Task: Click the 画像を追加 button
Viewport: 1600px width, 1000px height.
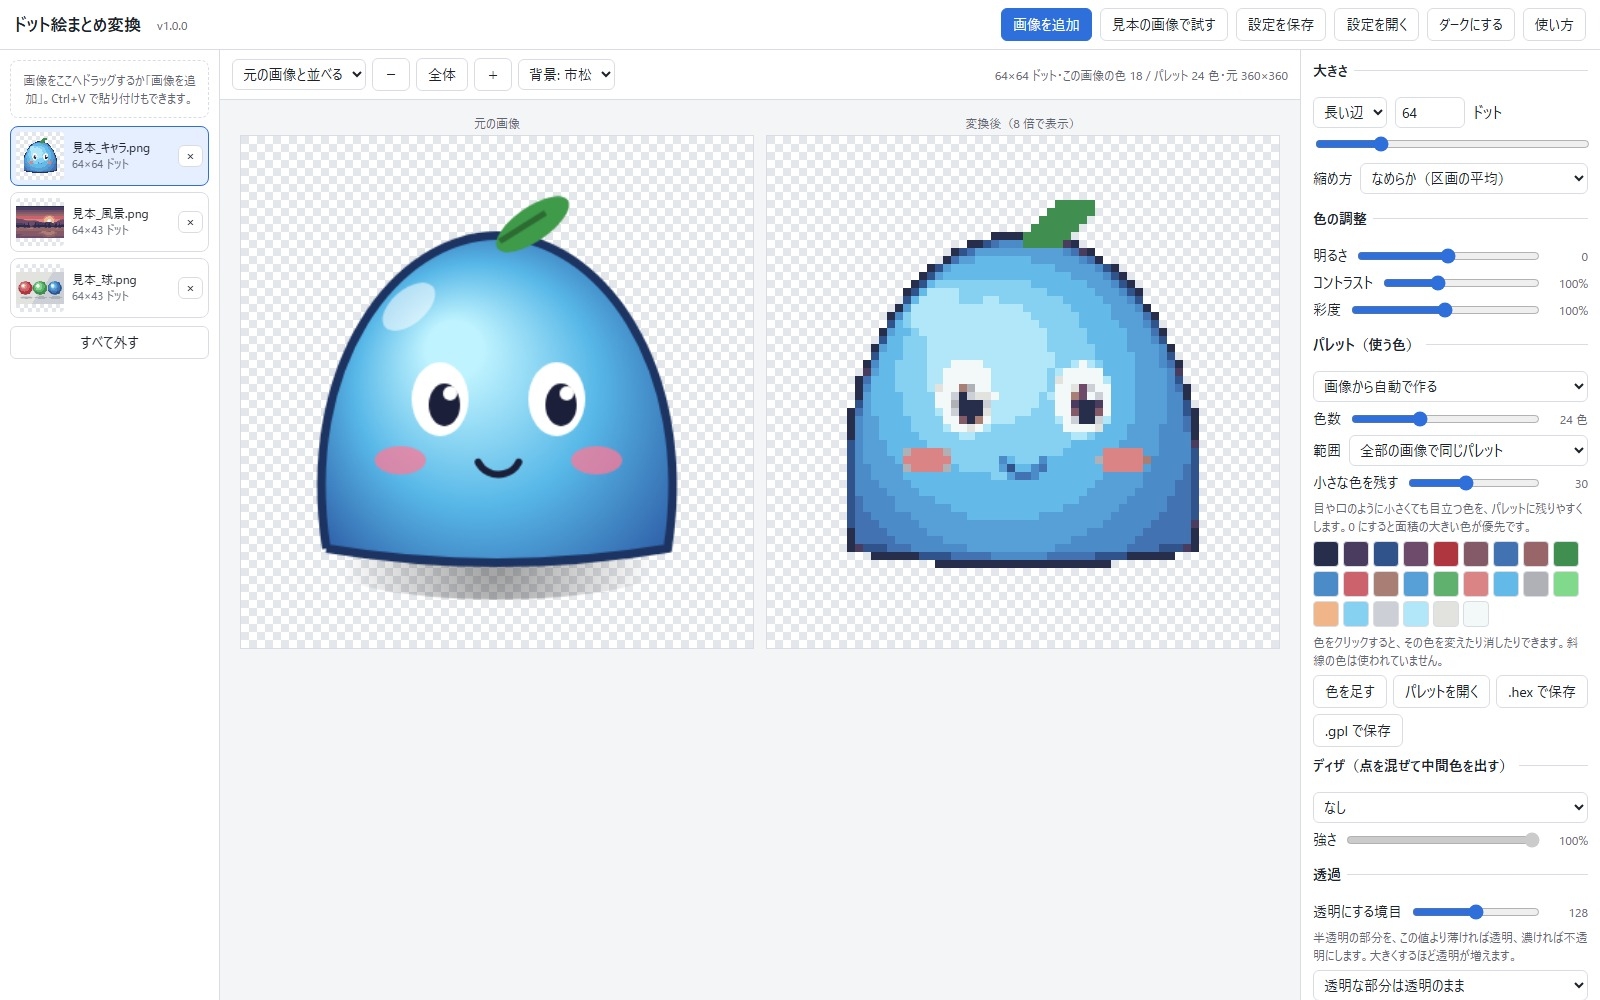Action: (1046, 25)
